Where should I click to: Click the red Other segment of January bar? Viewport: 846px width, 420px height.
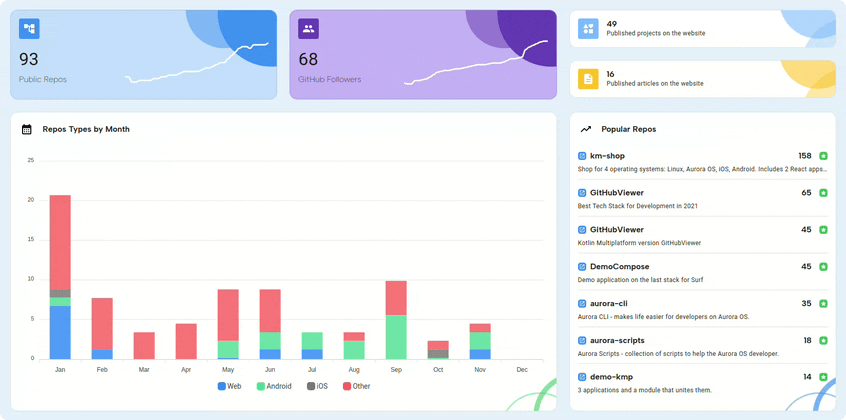click(x=60, y=242)
